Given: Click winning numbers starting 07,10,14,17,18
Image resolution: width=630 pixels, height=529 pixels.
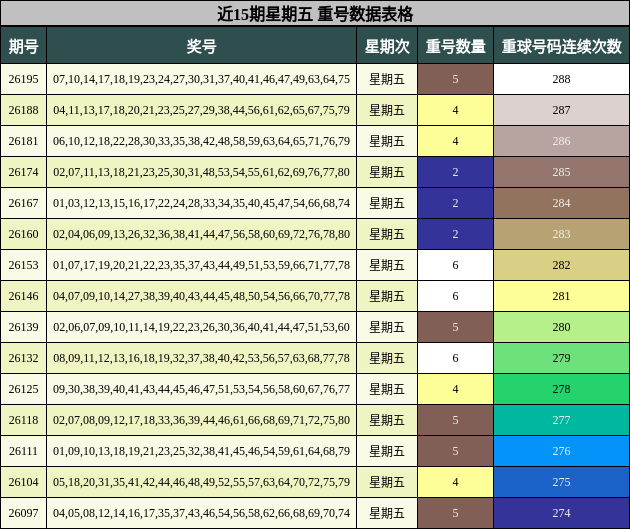Looking at the screenshot, I should pyautogui.click(x=201, y=79).
